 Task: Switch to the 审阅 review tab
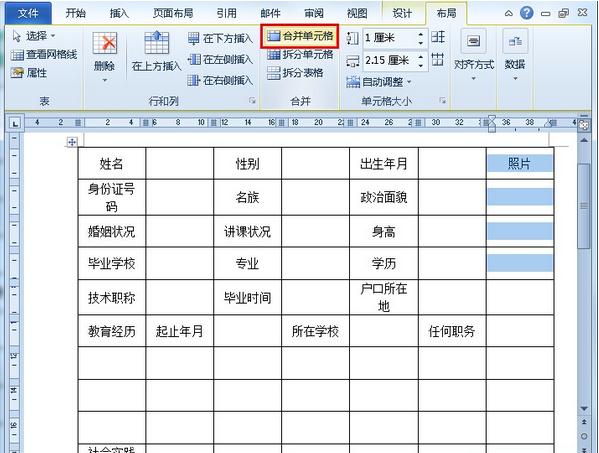[x=314, y=13]
